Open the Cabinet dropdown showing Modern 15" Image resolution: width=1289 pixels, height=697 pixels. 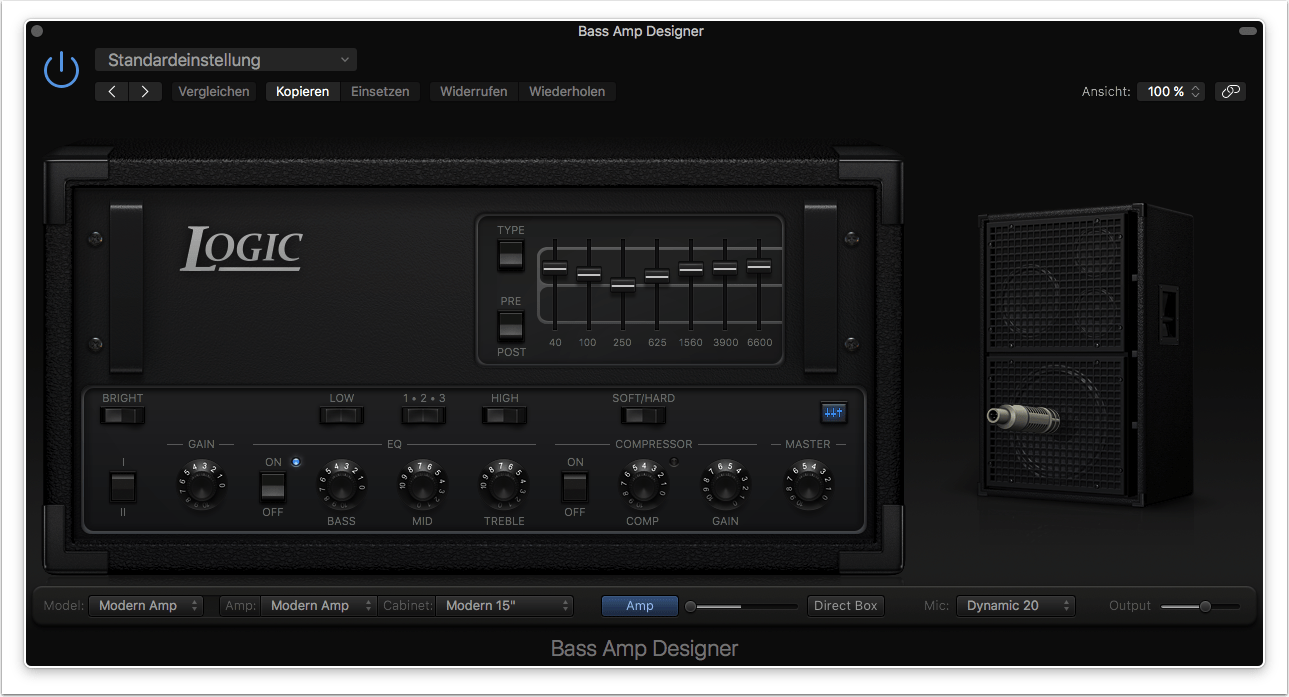pyautogui.click(x=505, y=605)
